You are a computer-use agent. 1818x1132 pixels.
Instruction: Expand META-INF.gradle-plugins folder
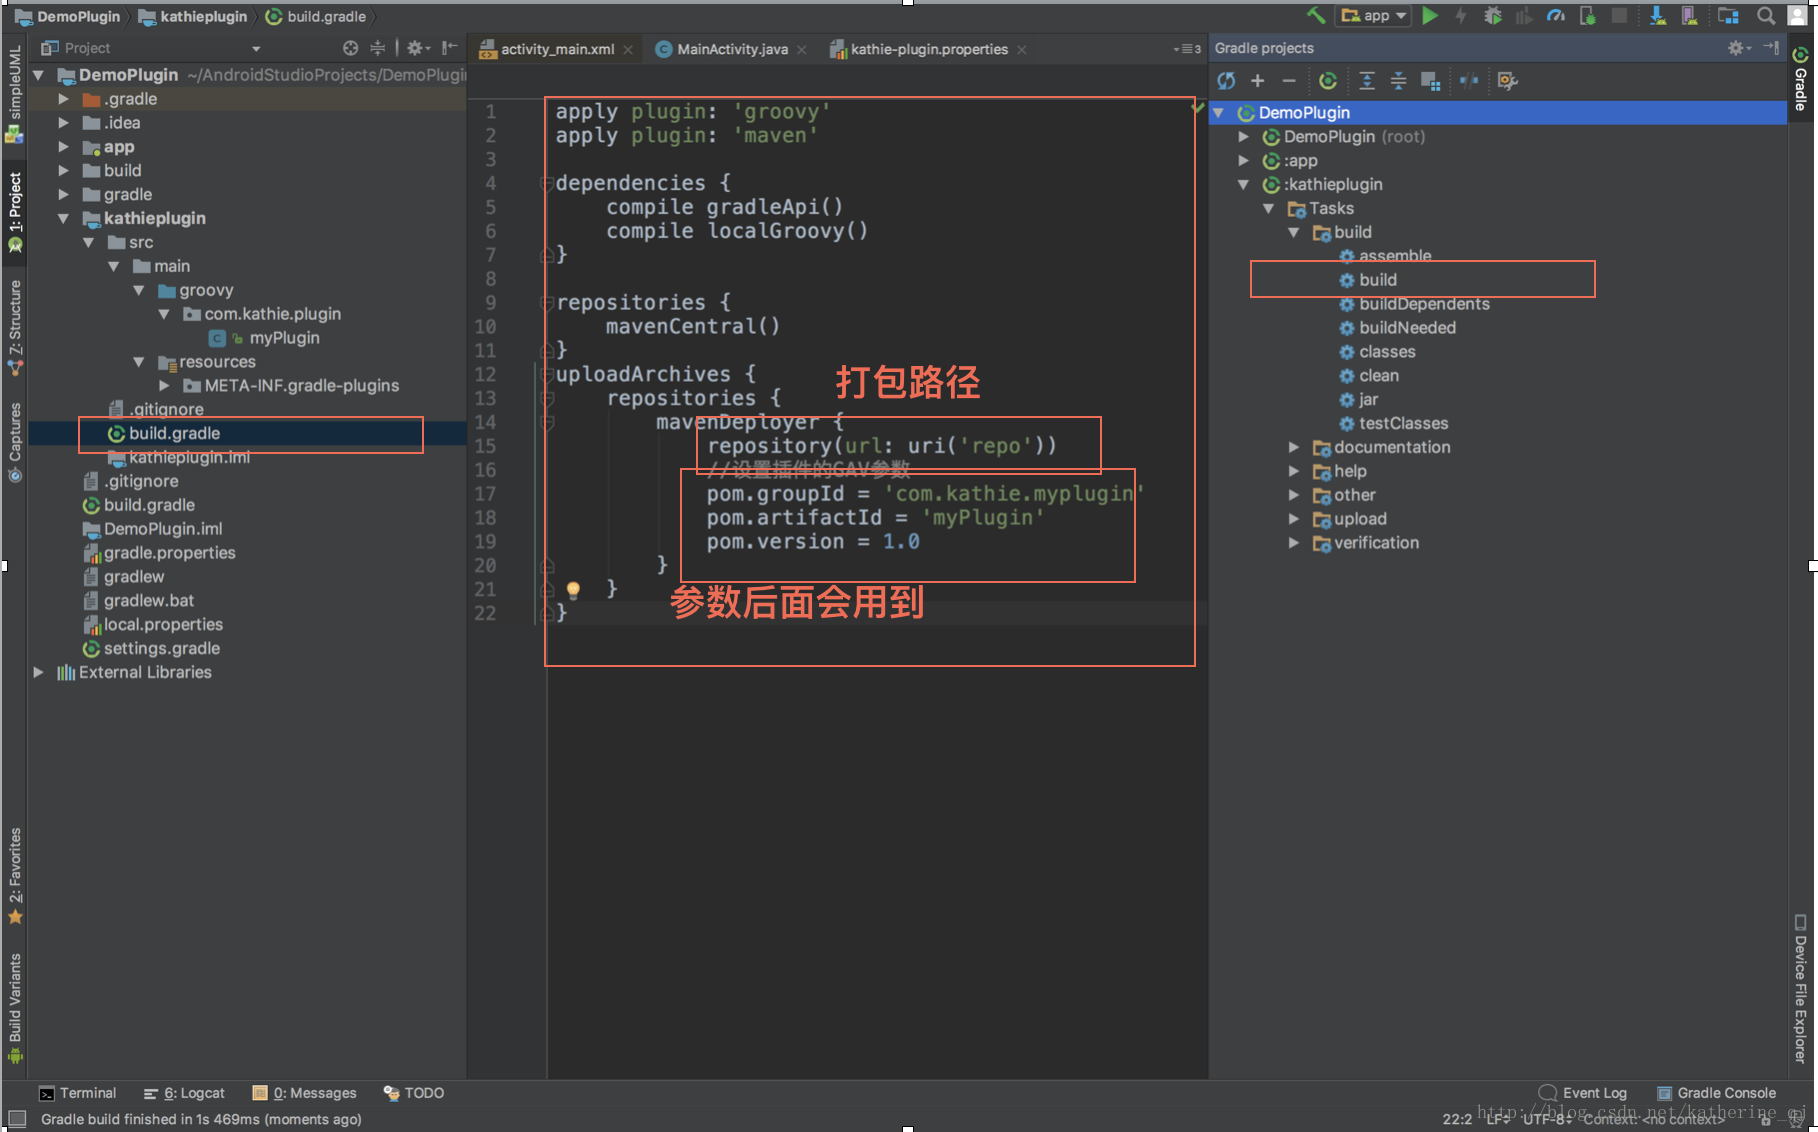(164, 385)
